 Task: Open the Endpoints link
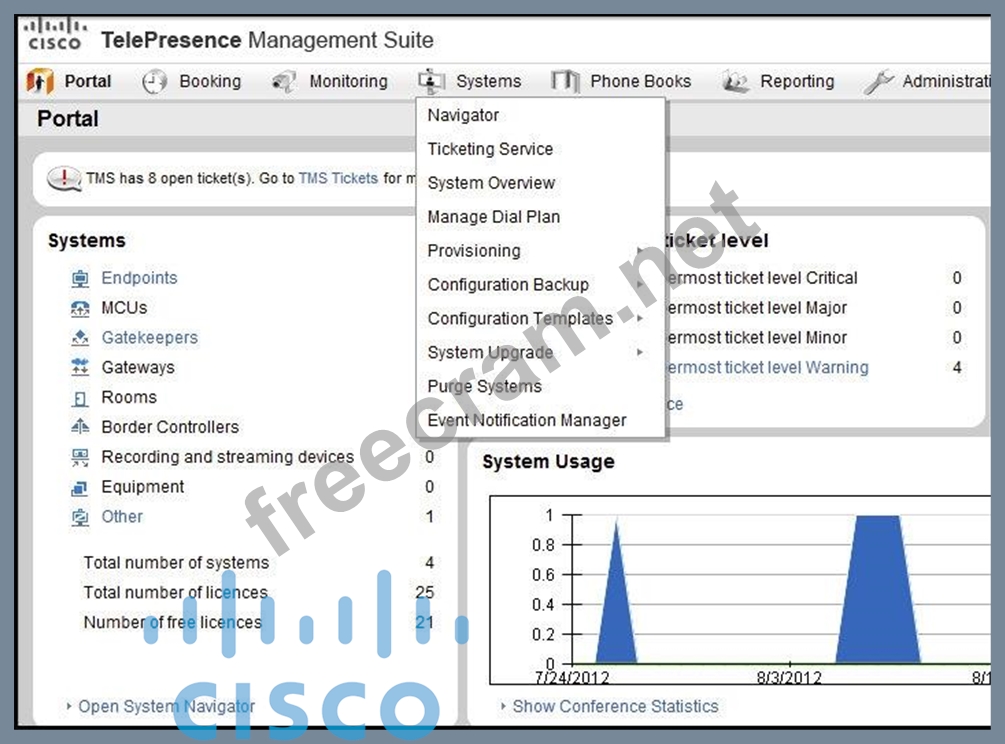[x=139, y=278]
